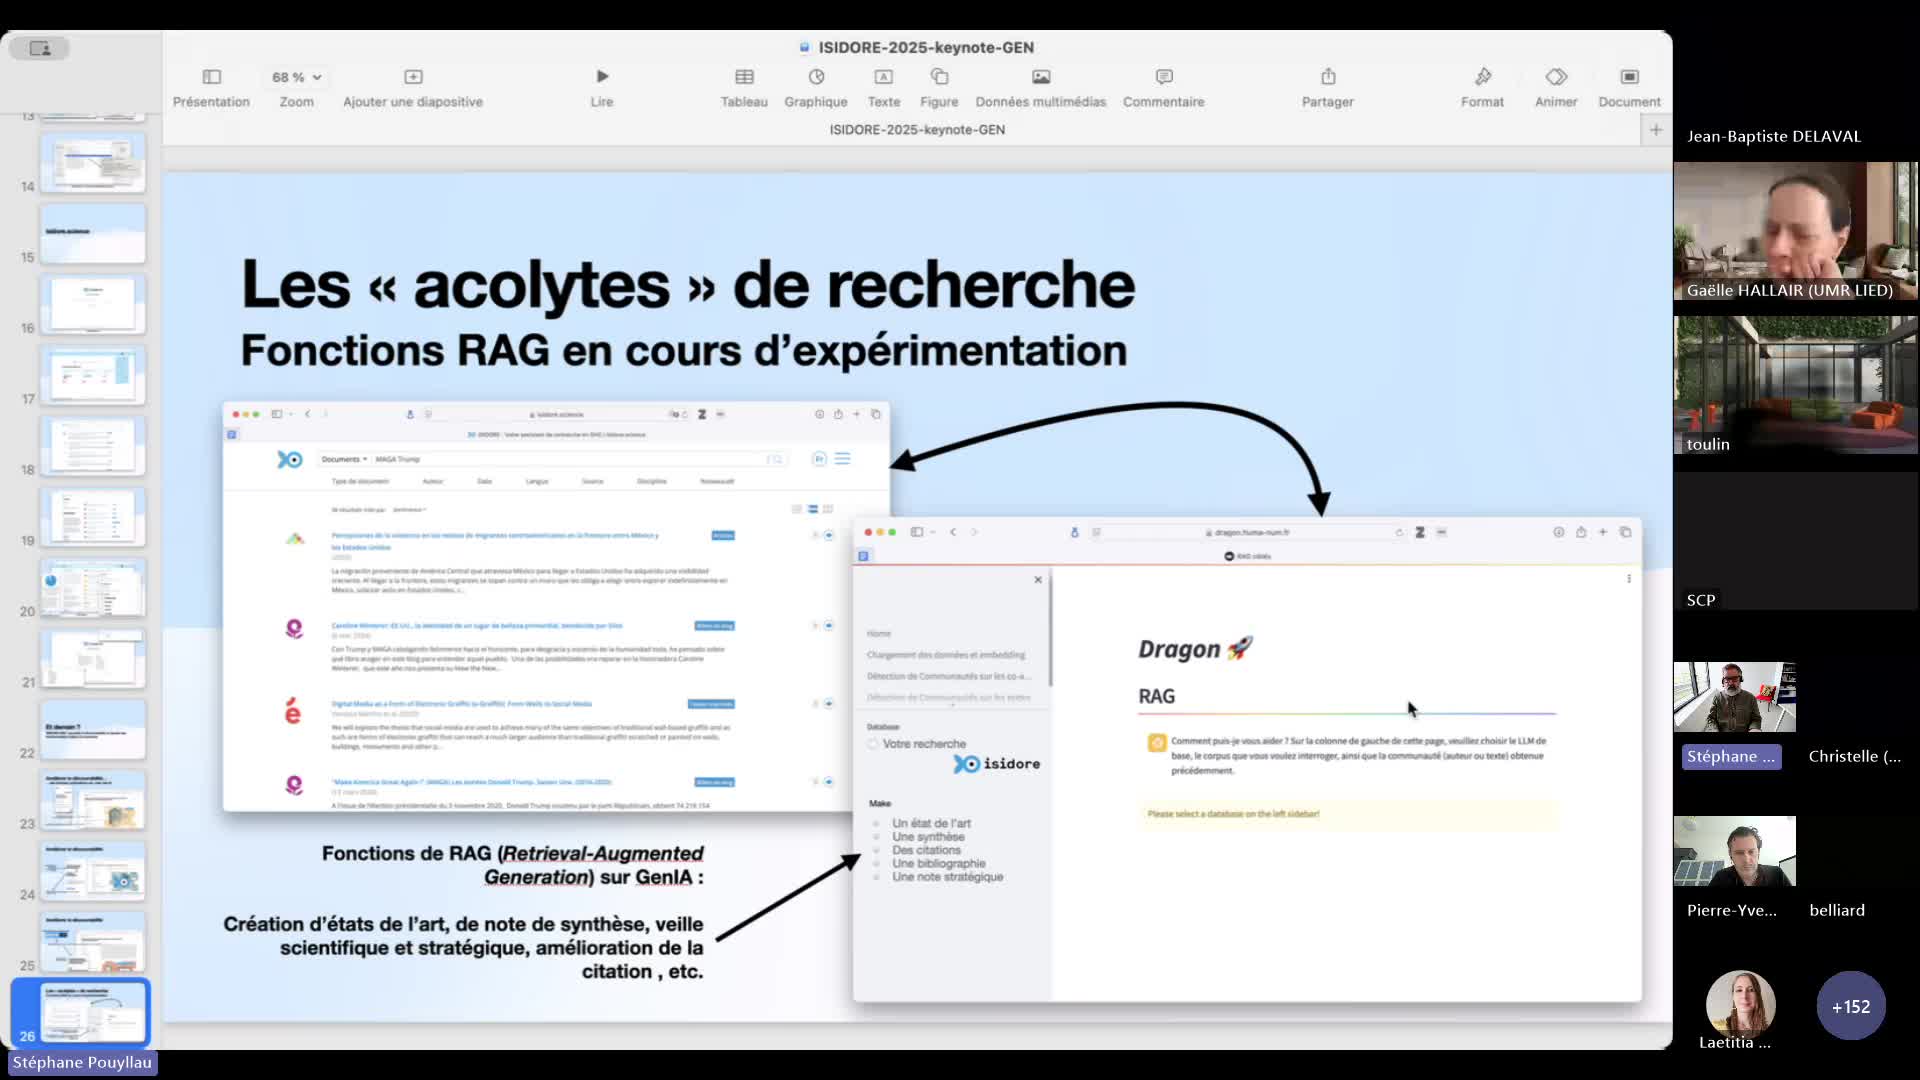The height and width of the screenshot is (1080, 1920).
Task: Select slide 25 thumbnail
Action: coord(93,942)
